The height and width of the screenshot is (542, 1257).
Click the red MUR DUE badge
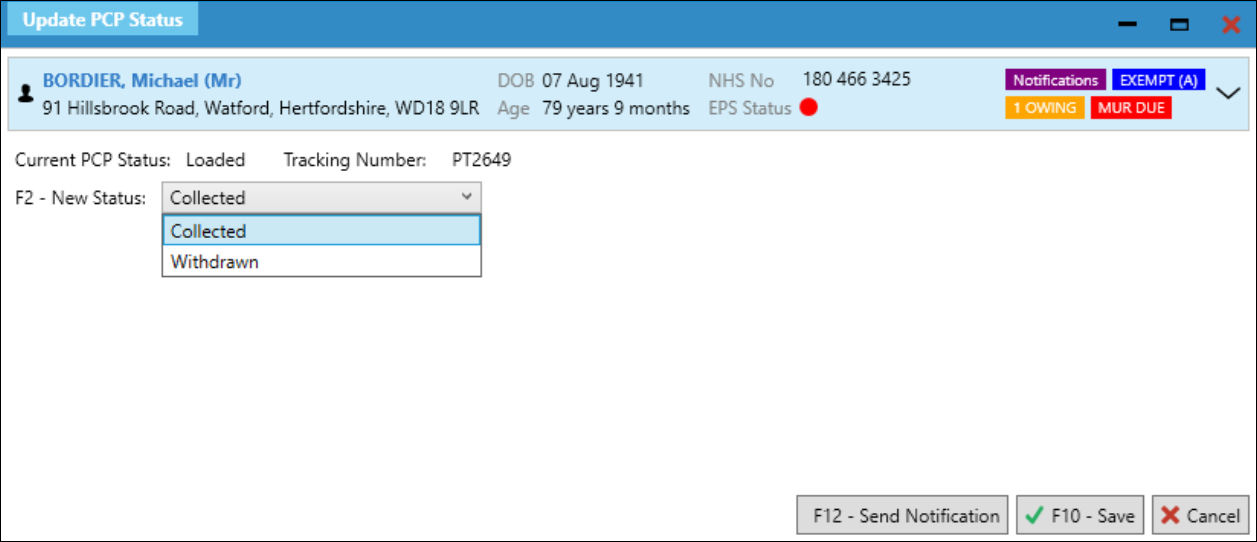[1131, 108]
